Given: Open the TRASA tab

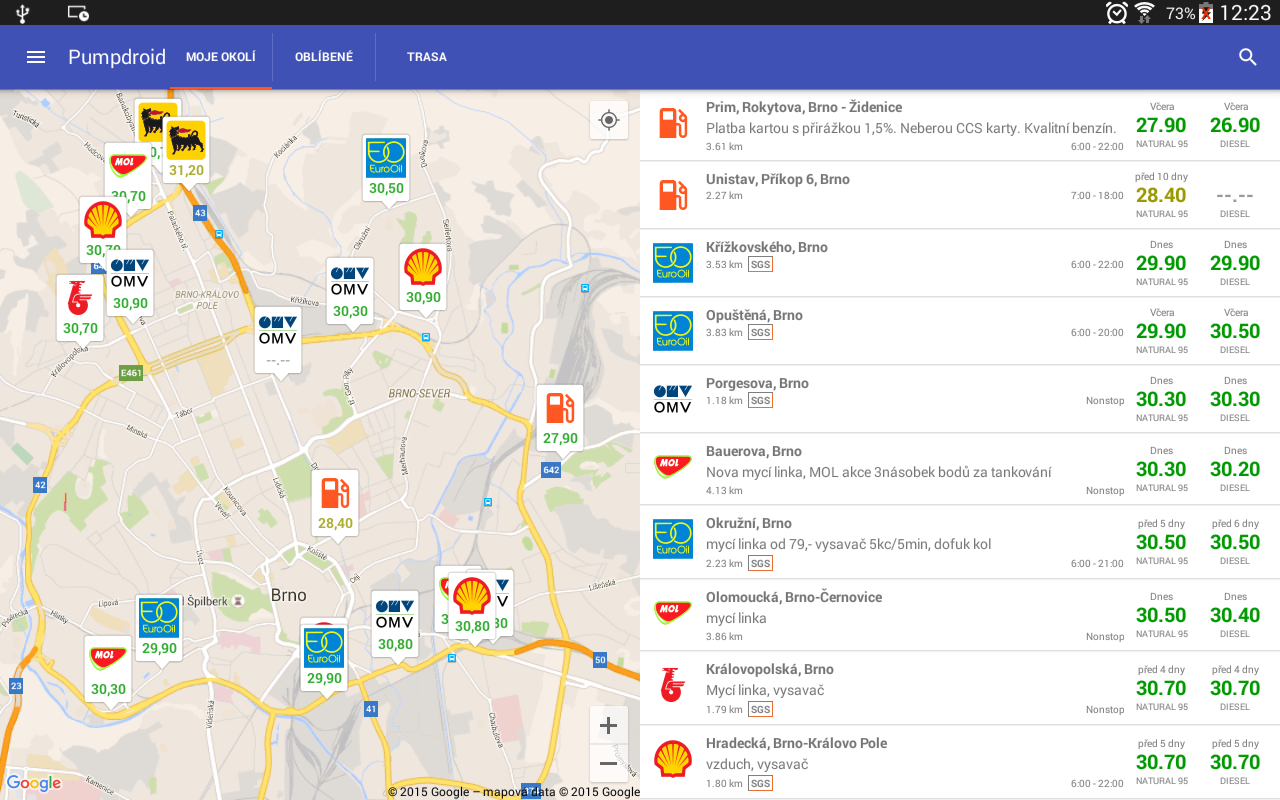Looking at the screenshot, I should [x=427, y=57].
